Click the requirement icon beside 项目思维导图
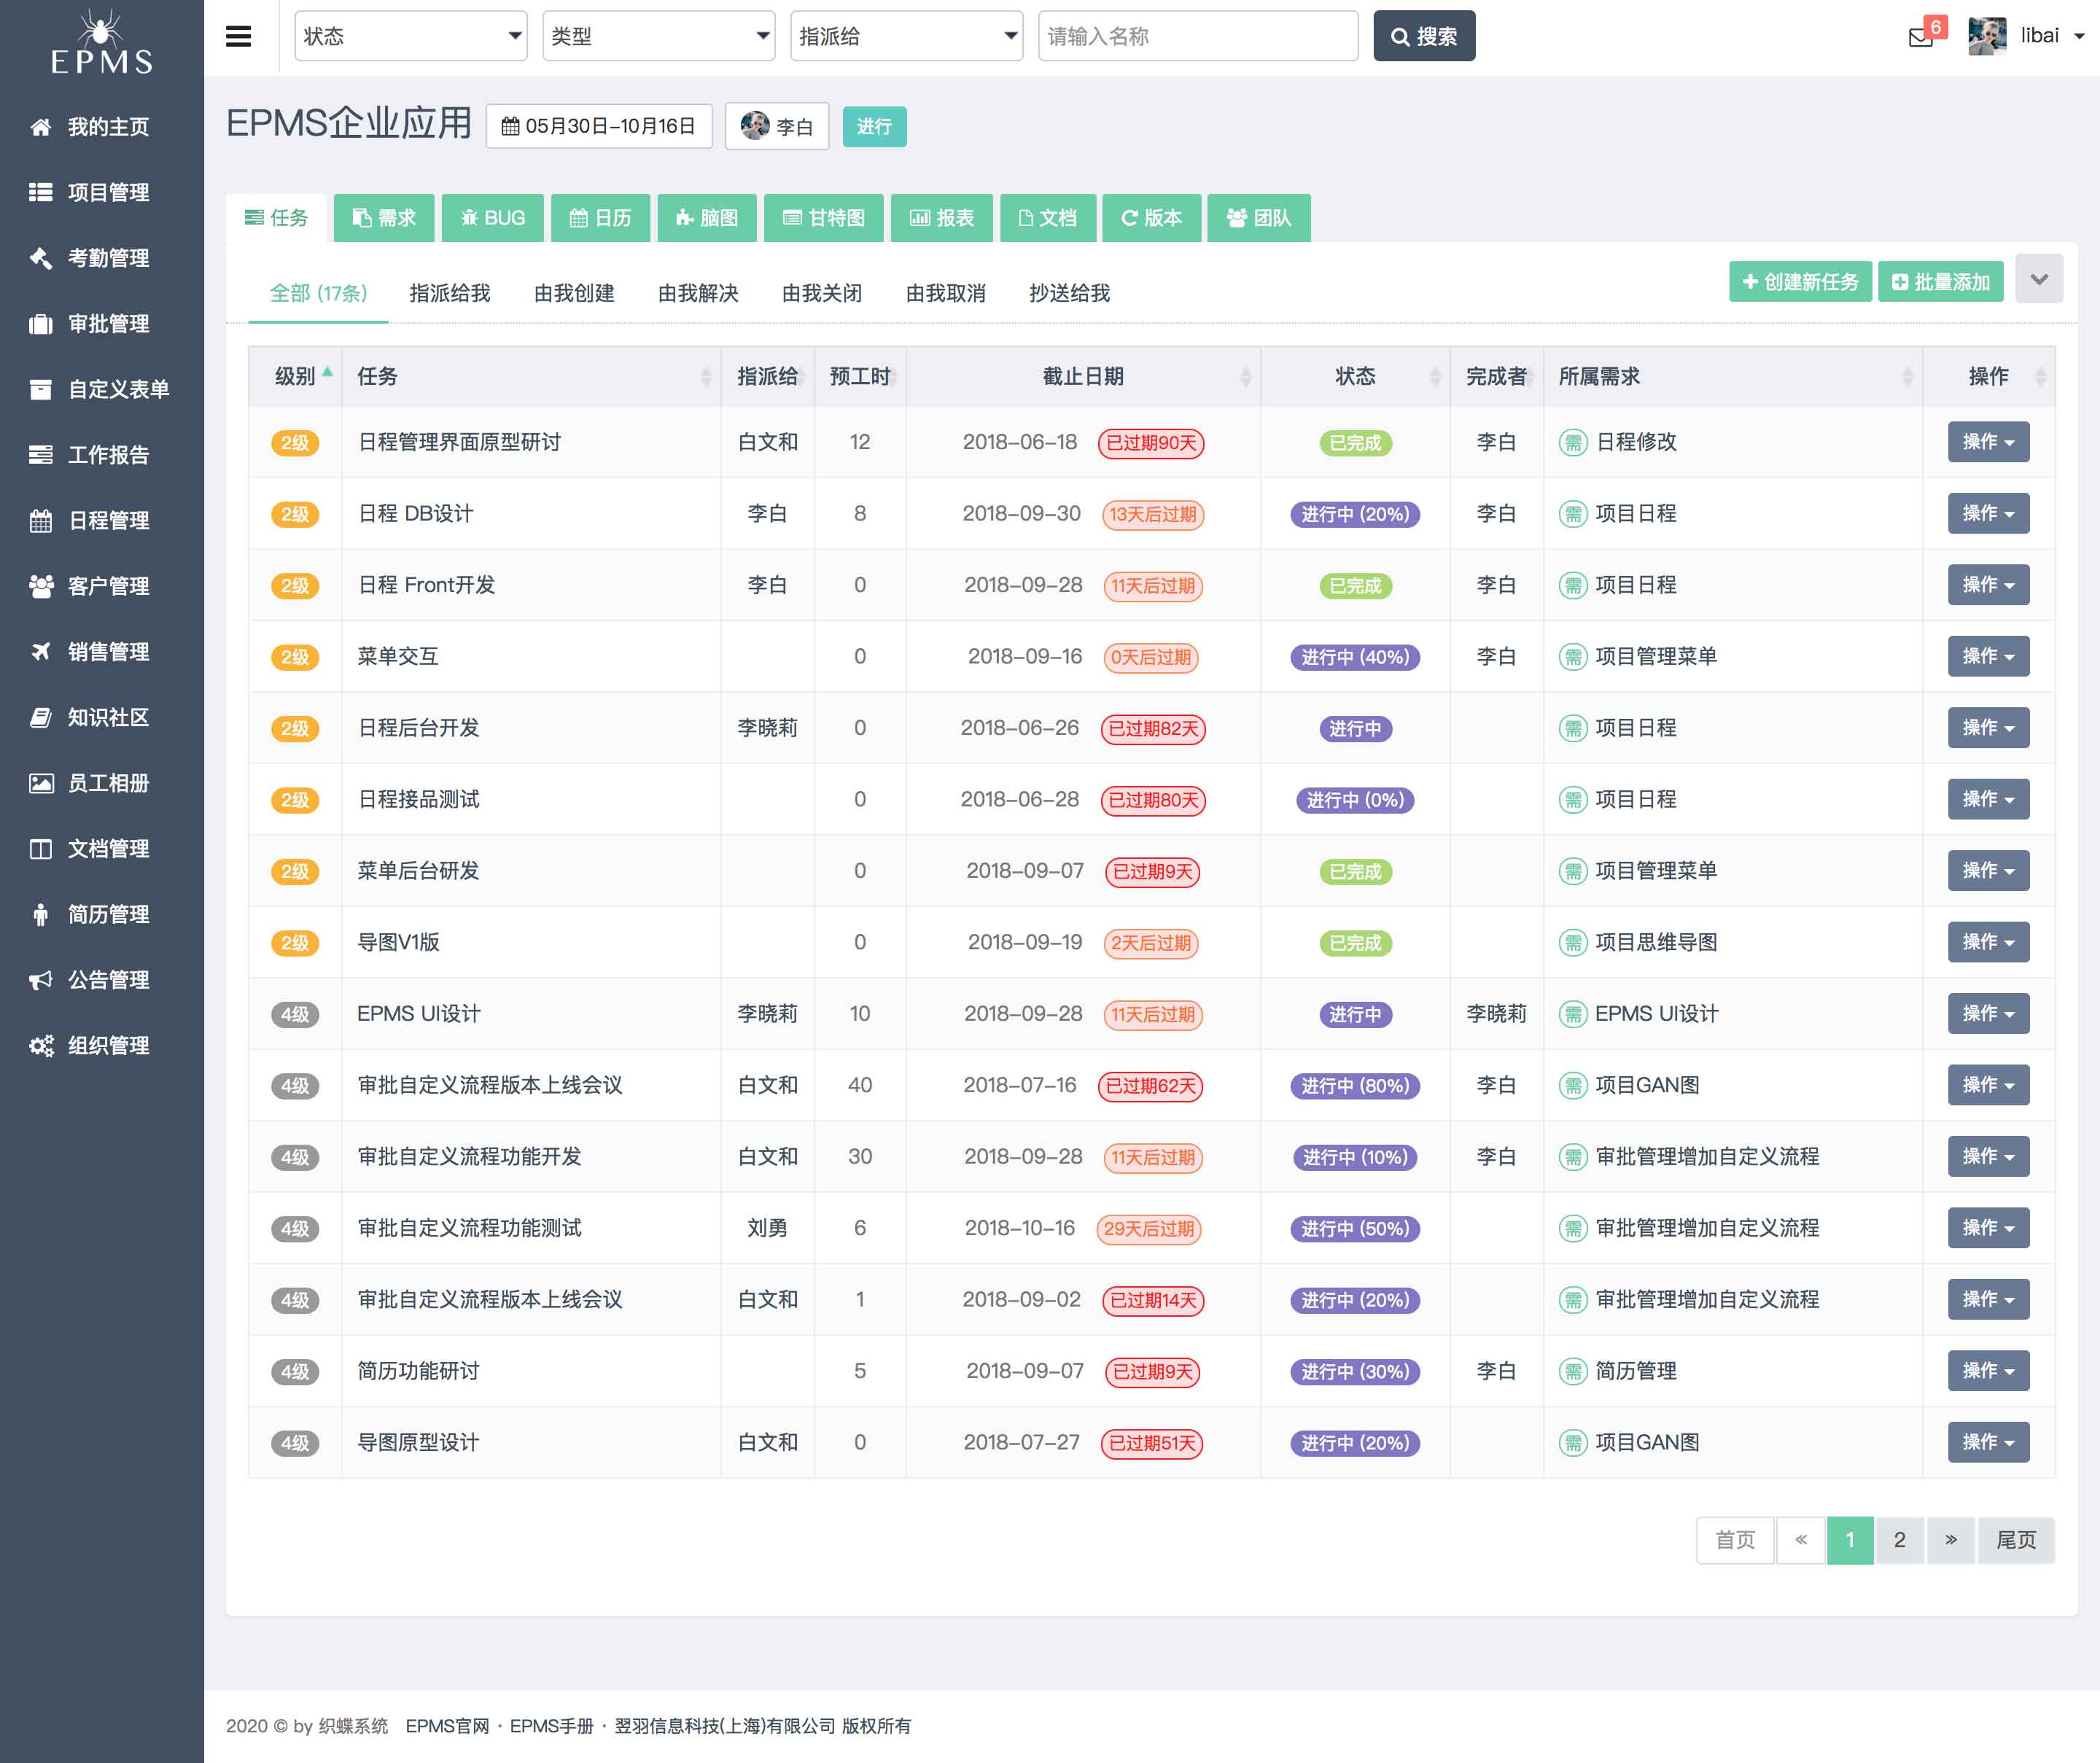Viewport: 2100px width, 1763px height. tap(1573, 942)
